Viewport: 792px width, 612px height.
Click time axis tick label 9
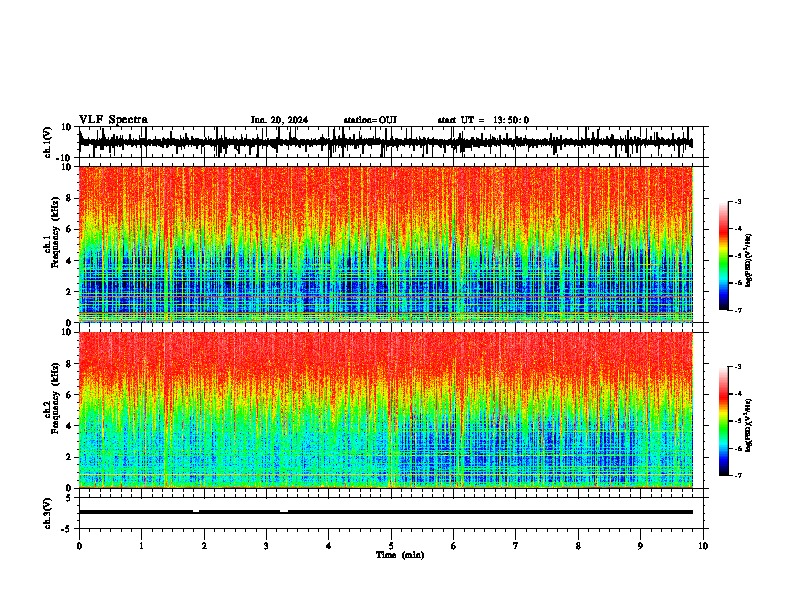pyautogui.click(x=640, y=546)
